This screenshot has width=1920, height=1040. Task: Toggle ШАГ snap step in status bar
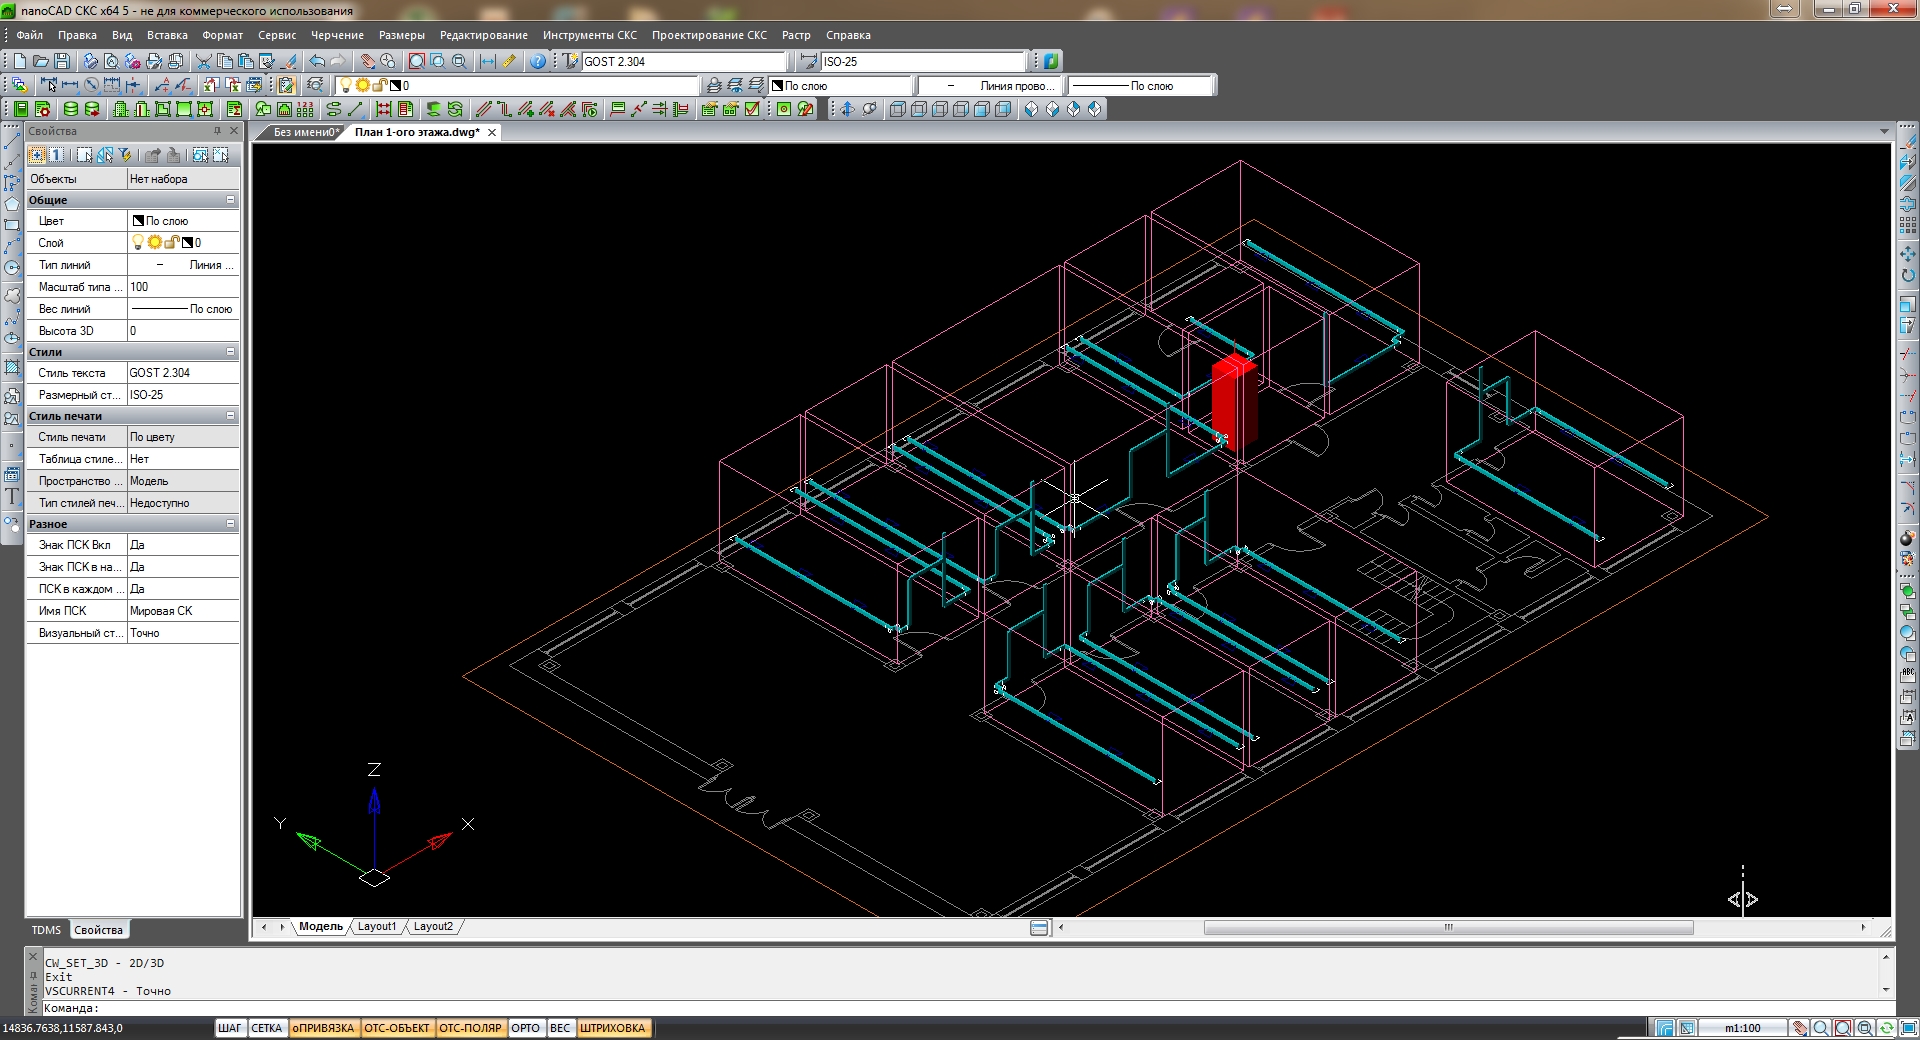pos(229,1028)
